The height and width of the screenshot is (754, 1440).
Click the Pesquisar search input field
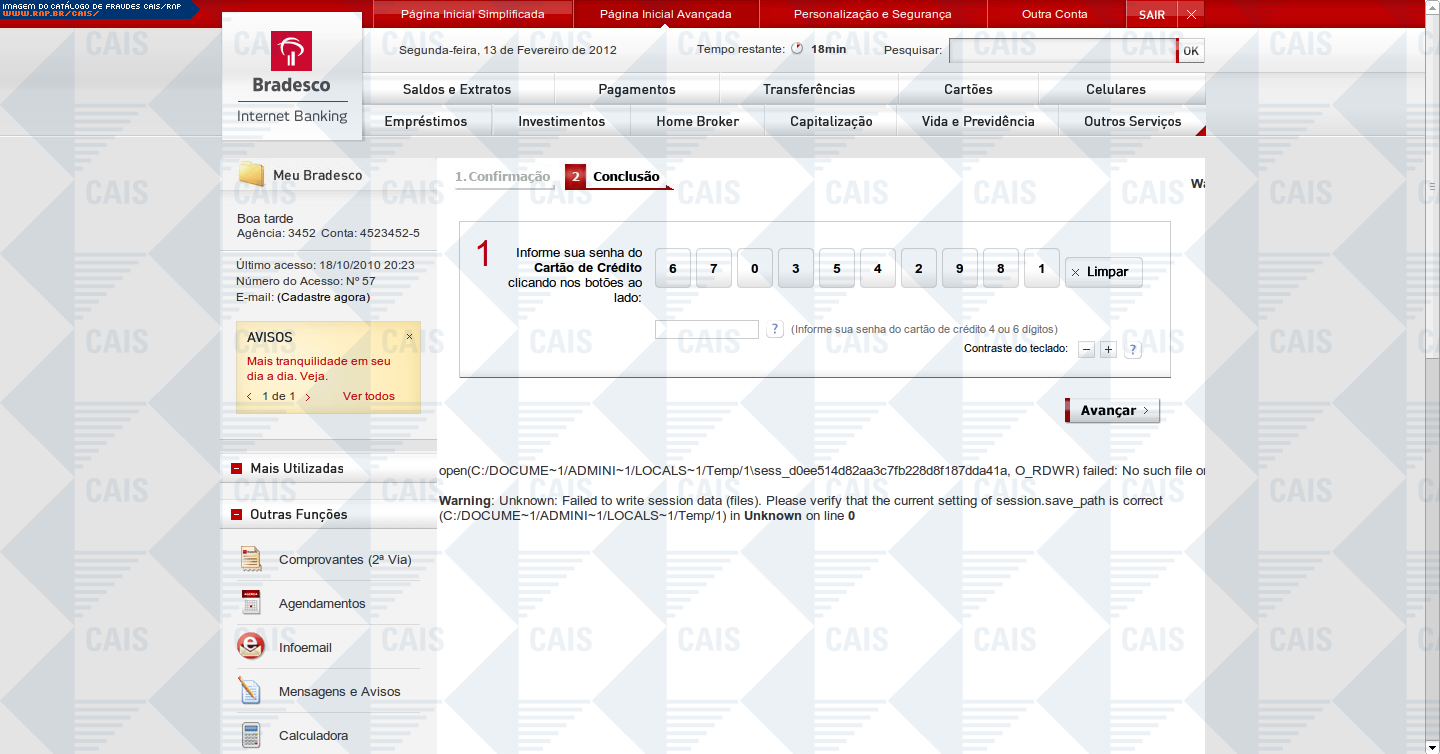[x=1062, y=50]
